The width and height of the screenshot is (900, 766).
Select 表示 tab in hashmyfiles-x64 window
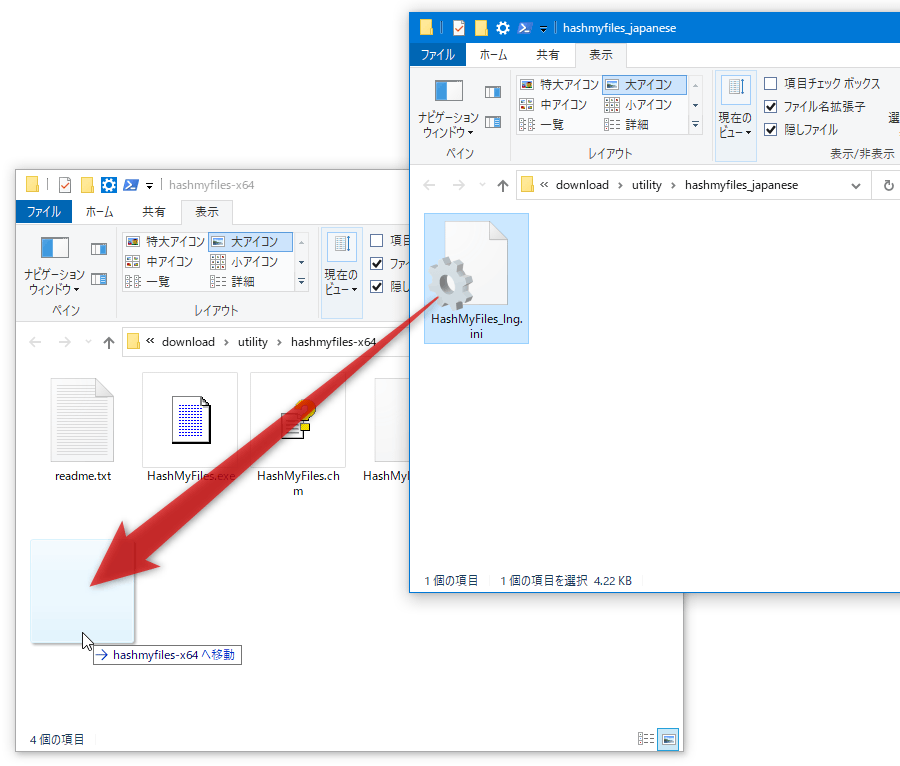[x=207, y=212]
